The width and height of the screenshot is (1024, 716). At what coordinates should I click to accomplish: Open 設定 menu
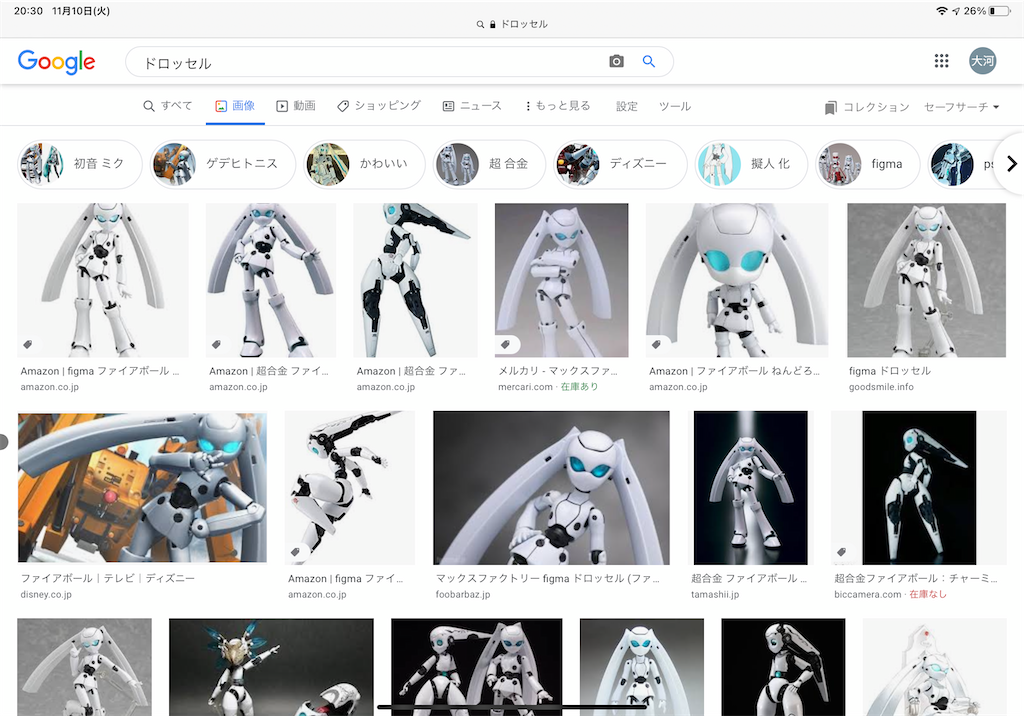coord(626,106)
